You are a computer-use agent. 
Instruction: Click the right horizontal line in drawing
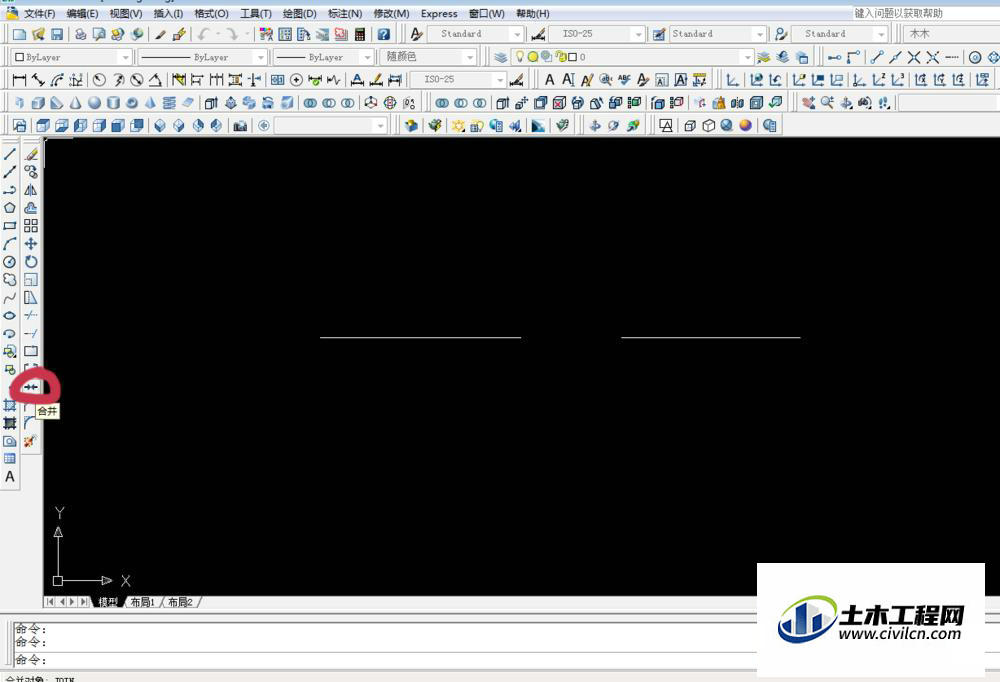pyautogui.click(x=710, y=337)
